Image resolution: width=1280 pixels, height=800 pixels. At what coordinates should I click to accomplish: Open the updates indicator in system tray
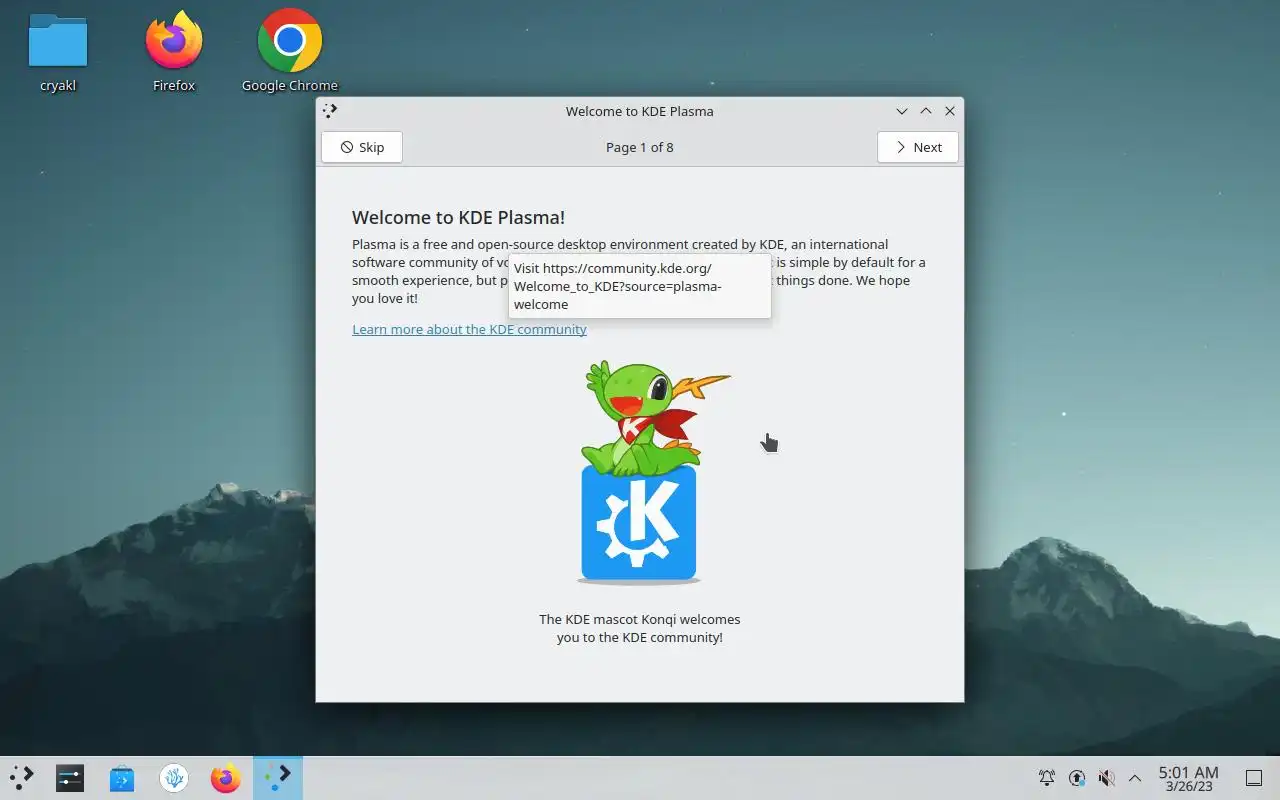[x=1077, y=777]
